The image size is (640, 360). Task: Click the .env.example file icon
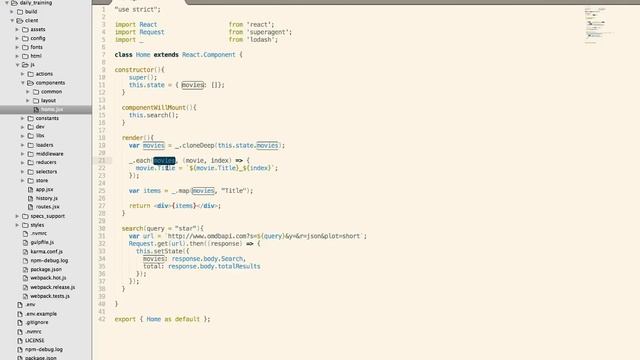pos(20,314)
